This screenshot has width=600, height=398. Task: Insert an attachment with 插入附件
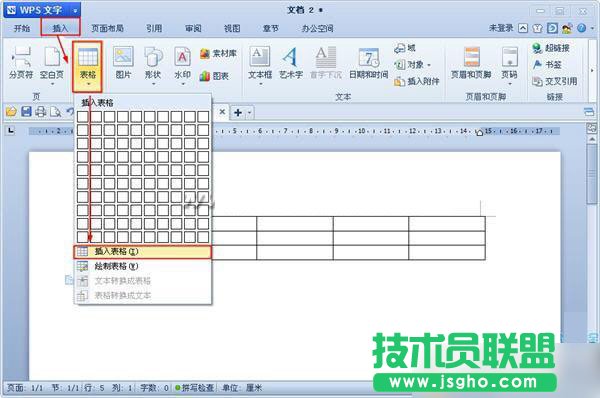click(x=417, y=81)
